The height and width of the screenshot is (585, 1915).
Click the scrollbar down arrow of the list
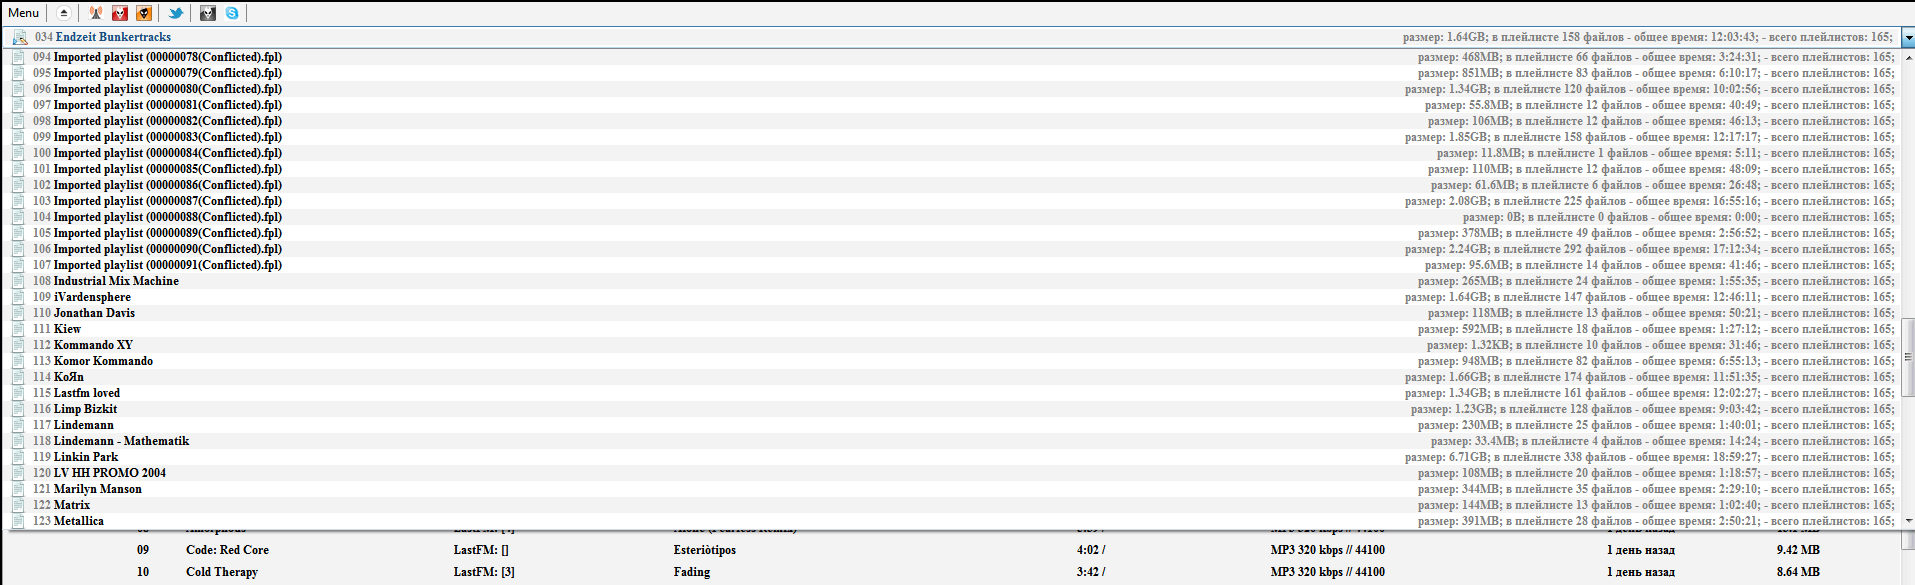(1908, 521)
